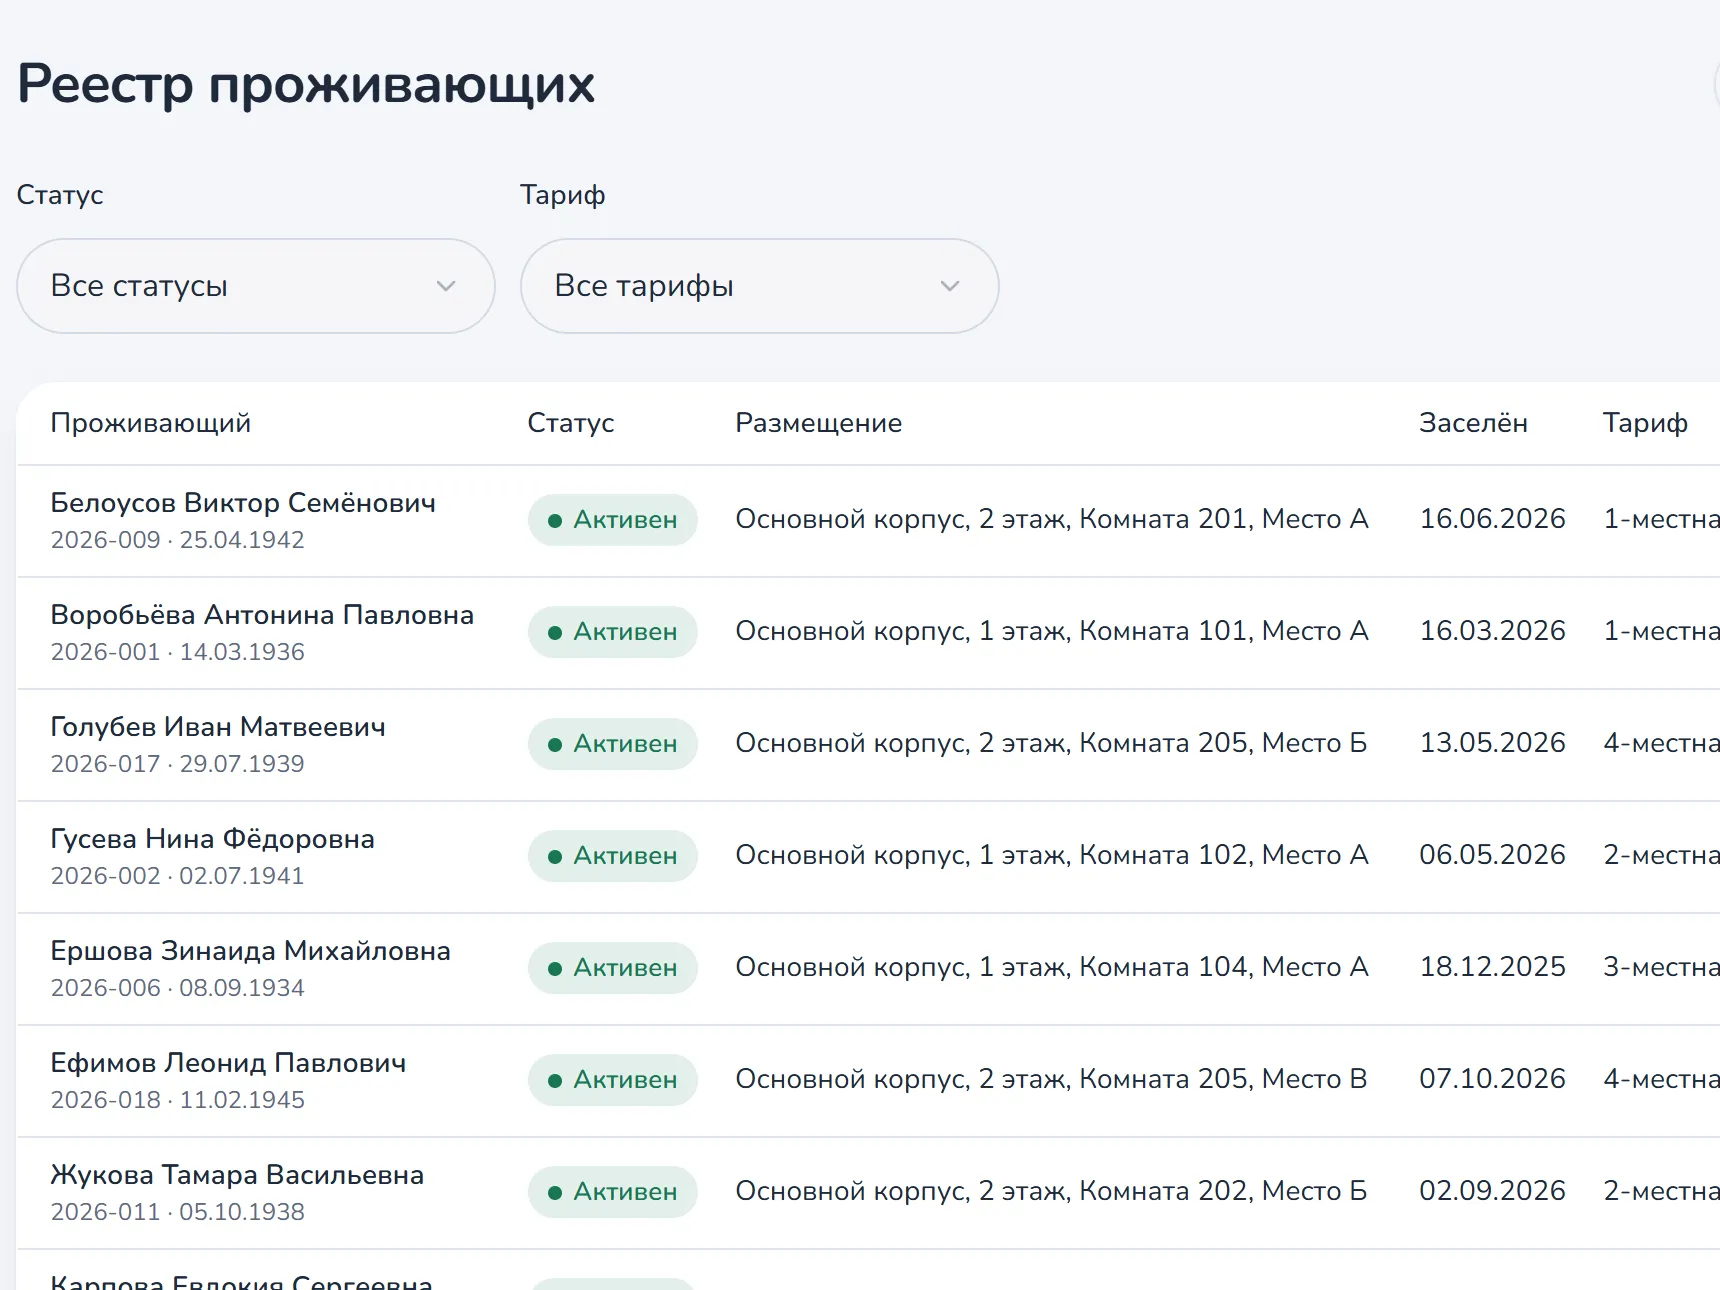The height and width of the screenshot is (1290, 1720).
Task: Click 'Активен' badge in Белоусов row
Action: (x=613, y=520)
